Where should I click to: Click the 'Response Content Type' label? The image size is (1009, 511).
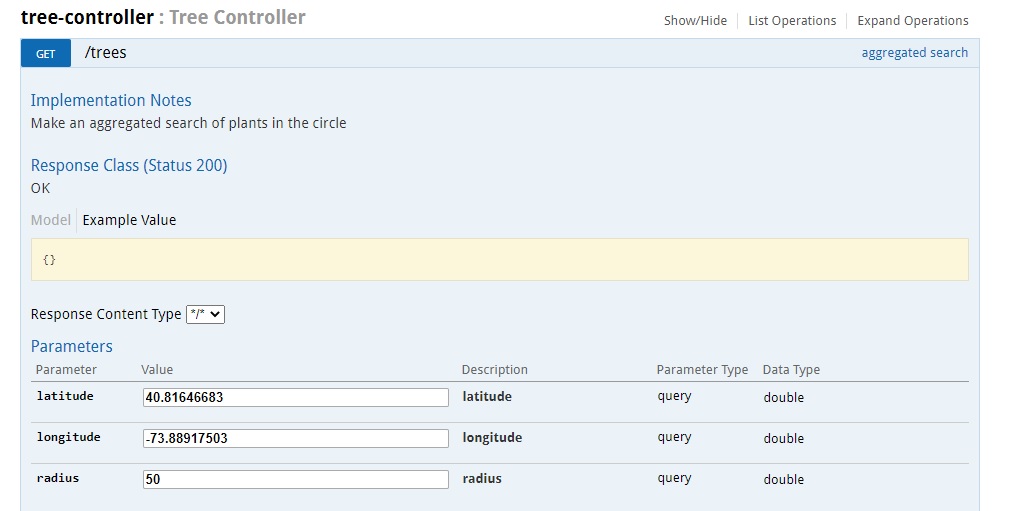pyautogui.click(x=106, y=314)
